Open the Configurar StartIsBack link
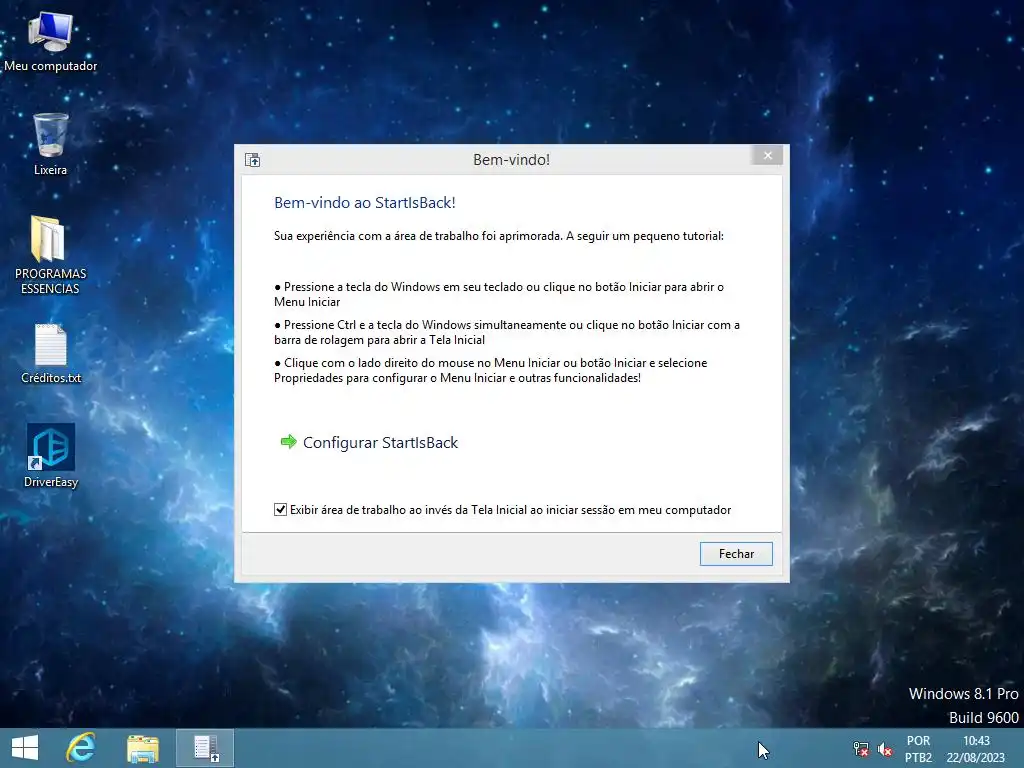Screen dimensions: 1024x768 380,443
